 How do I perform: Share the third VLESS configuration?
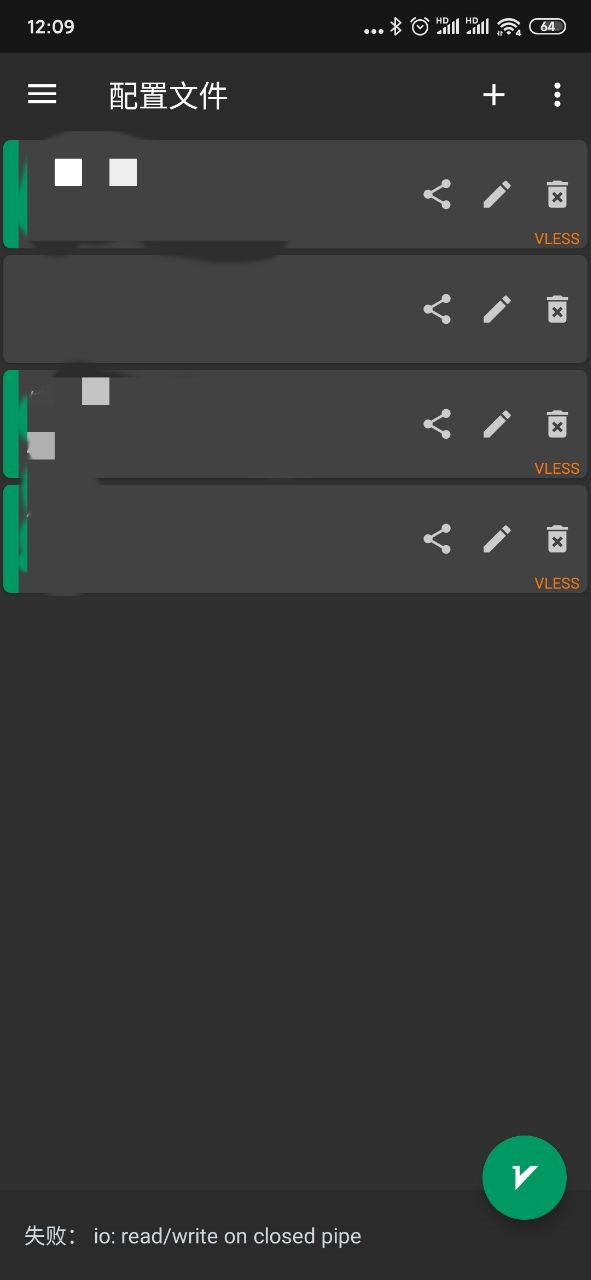(437, 424)
